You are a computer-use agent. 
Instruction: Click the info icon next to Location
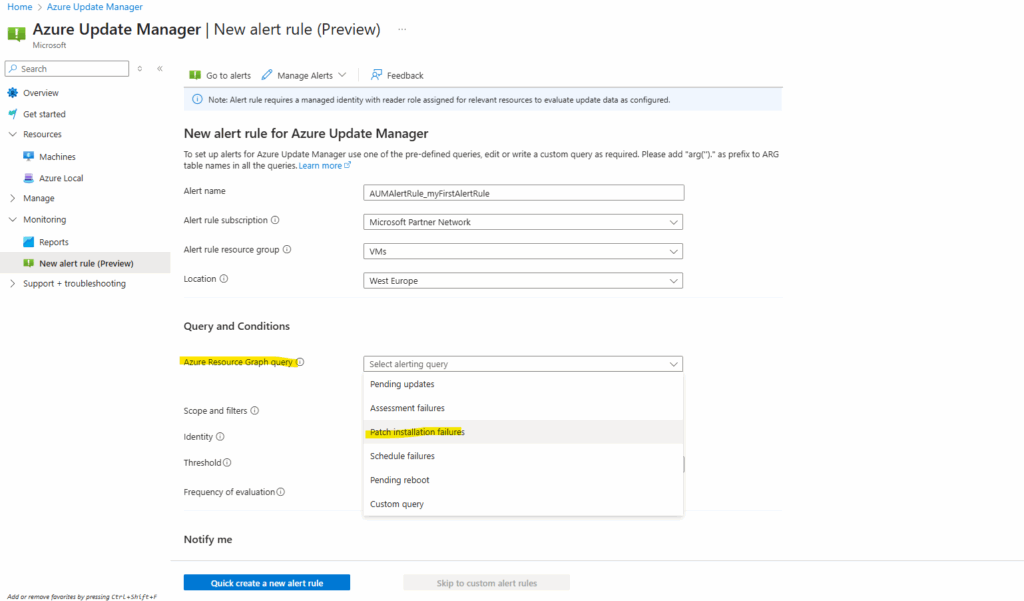click(224, 279)
